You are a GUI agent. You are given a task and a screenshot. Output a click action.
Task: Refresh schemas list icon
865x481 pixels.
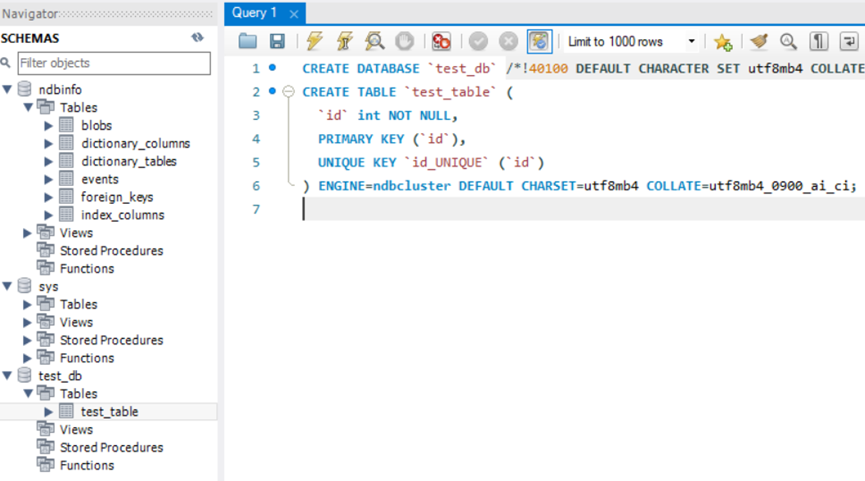click(197, 38)
